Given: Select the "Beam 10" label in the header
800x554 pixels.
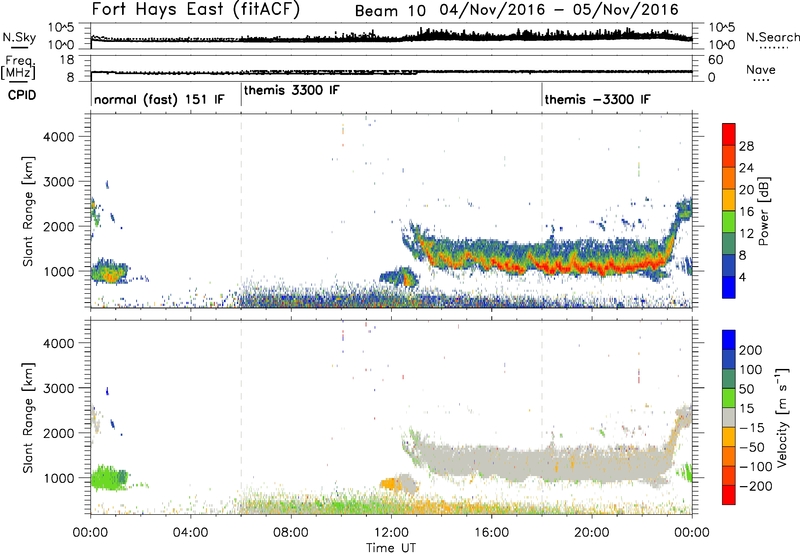Looking at the screenshot, I should pyautogui.click(x=390, y=11).
